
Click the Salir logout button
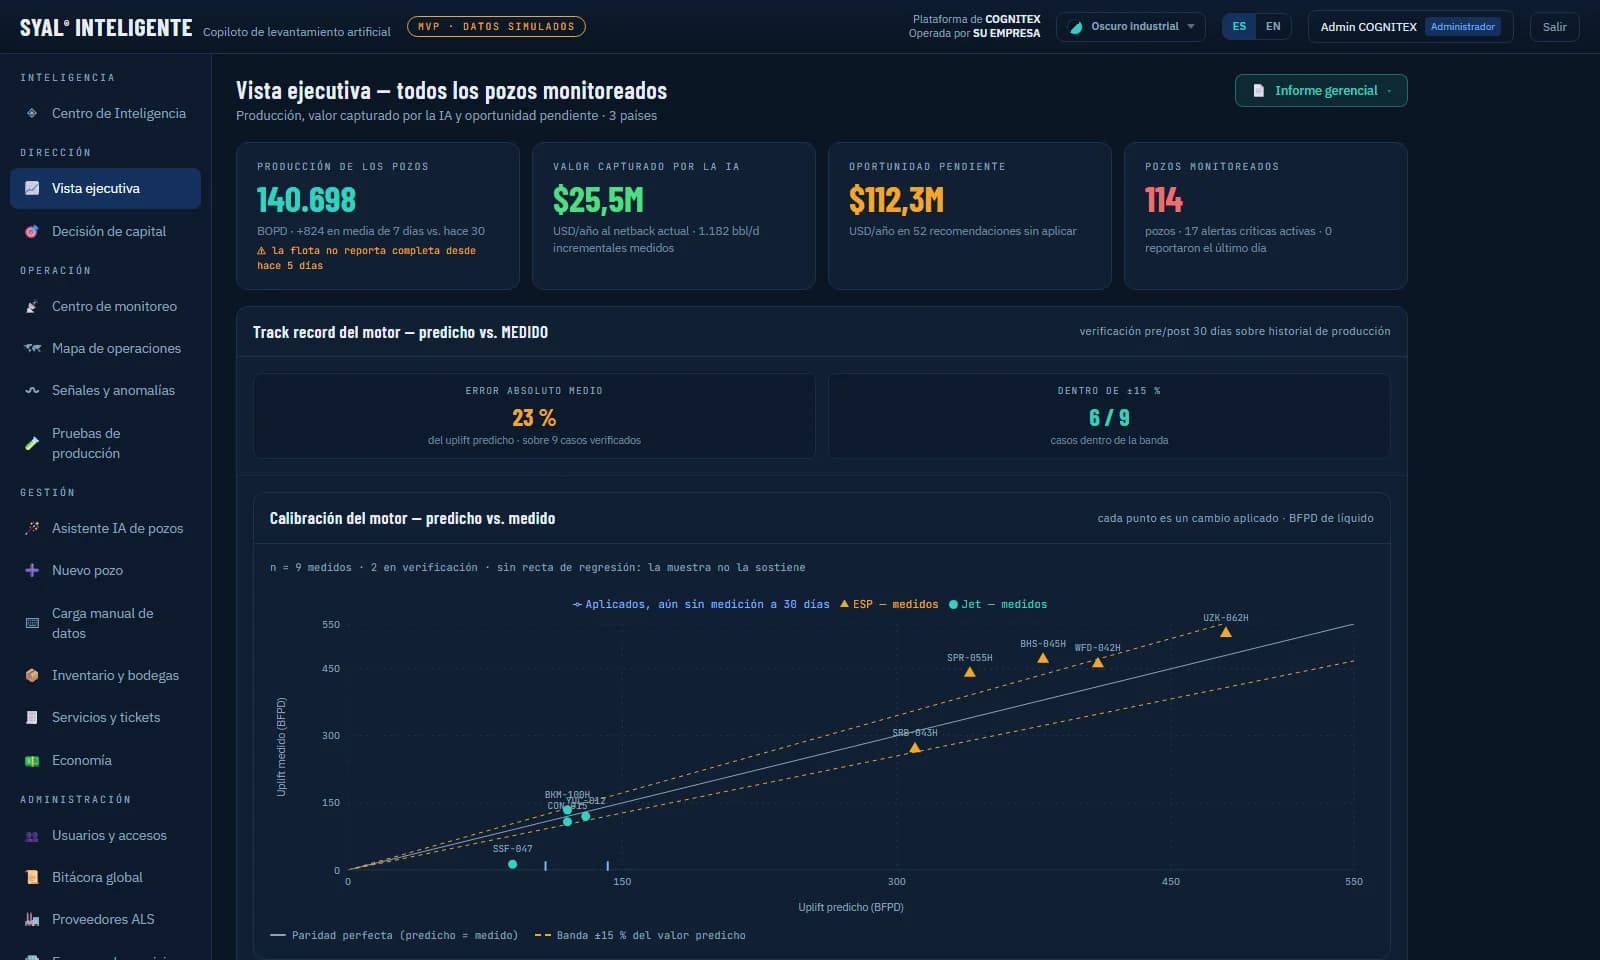(1554, 27)
